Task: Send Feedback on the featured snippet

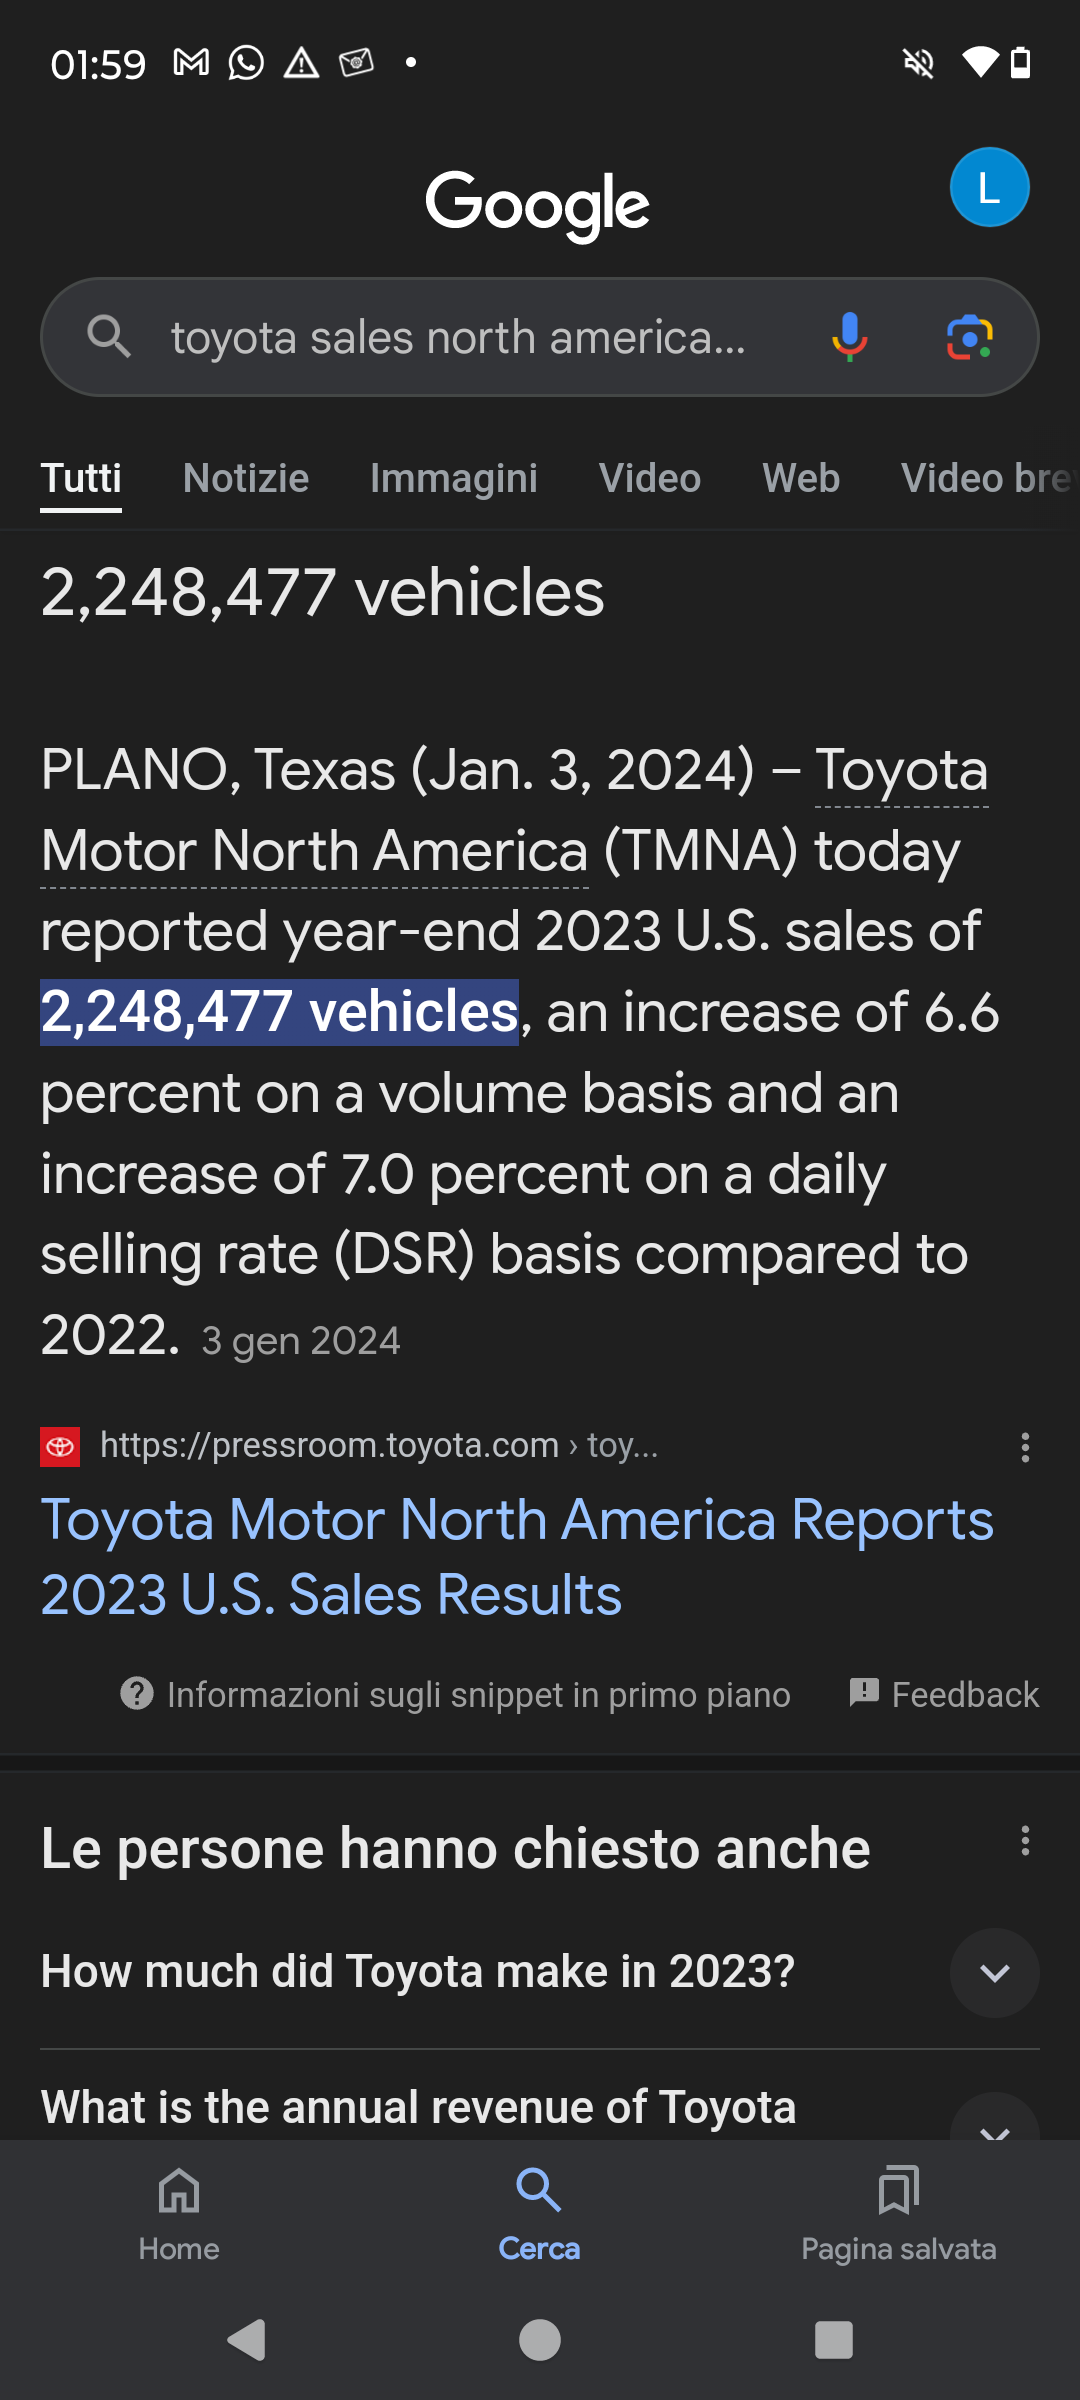Action: pyautogui.click(x=944, y=1694)
